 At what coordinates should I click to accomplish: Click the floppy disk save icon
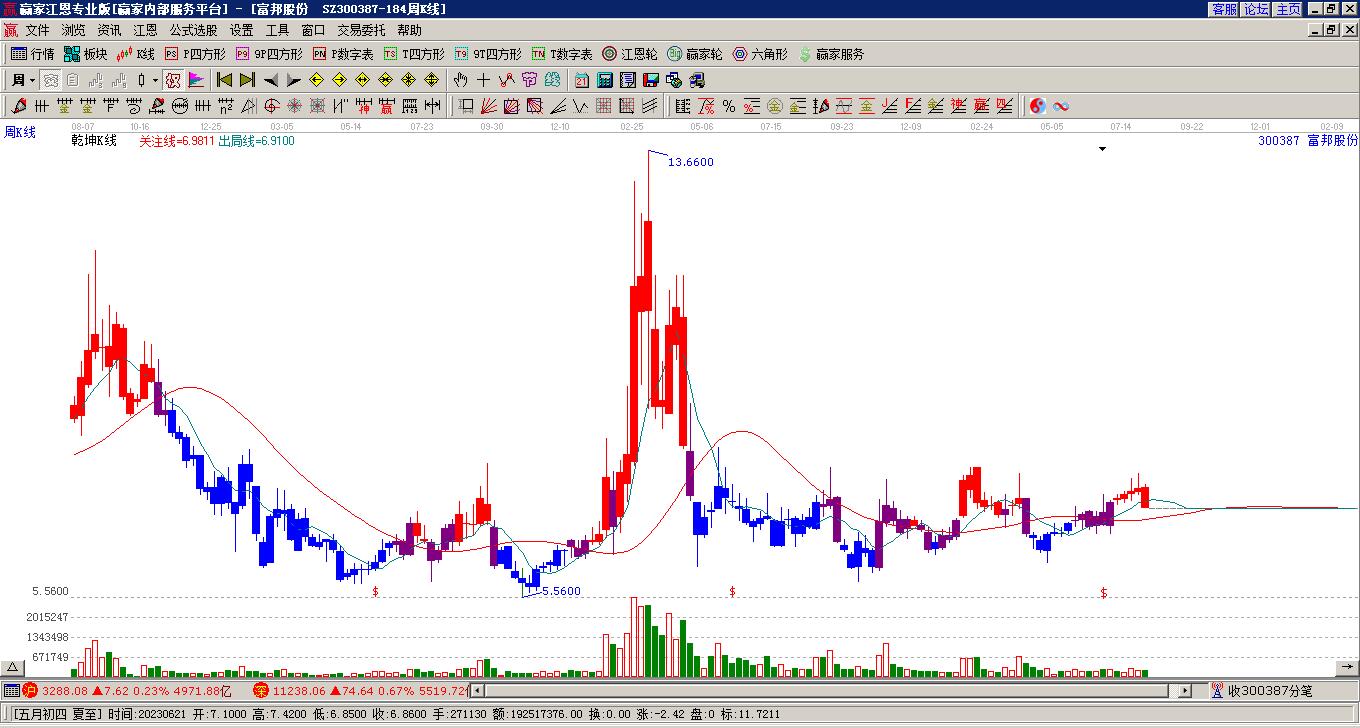(650, 80)
